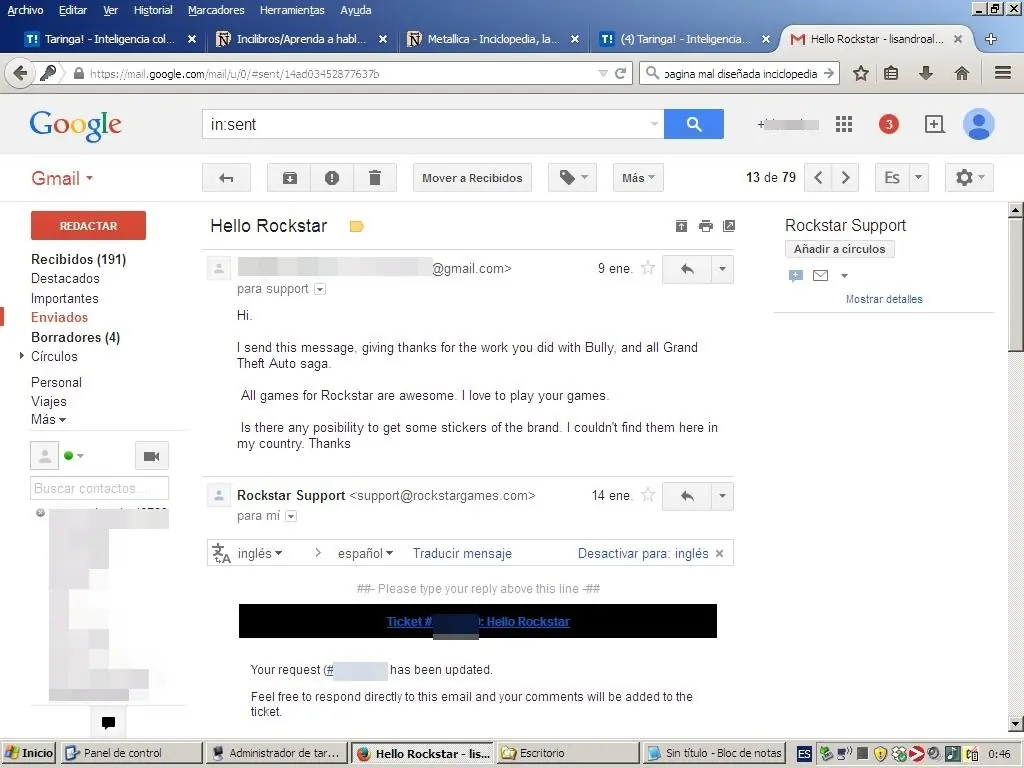Screen dimensions: 1024x768
Task: Switch to Incilibros/Aprenda a habl... tab
Action: click(301, 39)
